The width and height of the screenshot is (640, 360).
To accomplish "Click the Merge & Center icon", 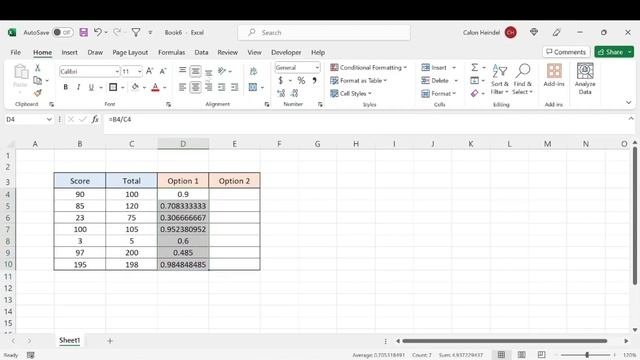I will pyautogui.click(x=253, y=87).
